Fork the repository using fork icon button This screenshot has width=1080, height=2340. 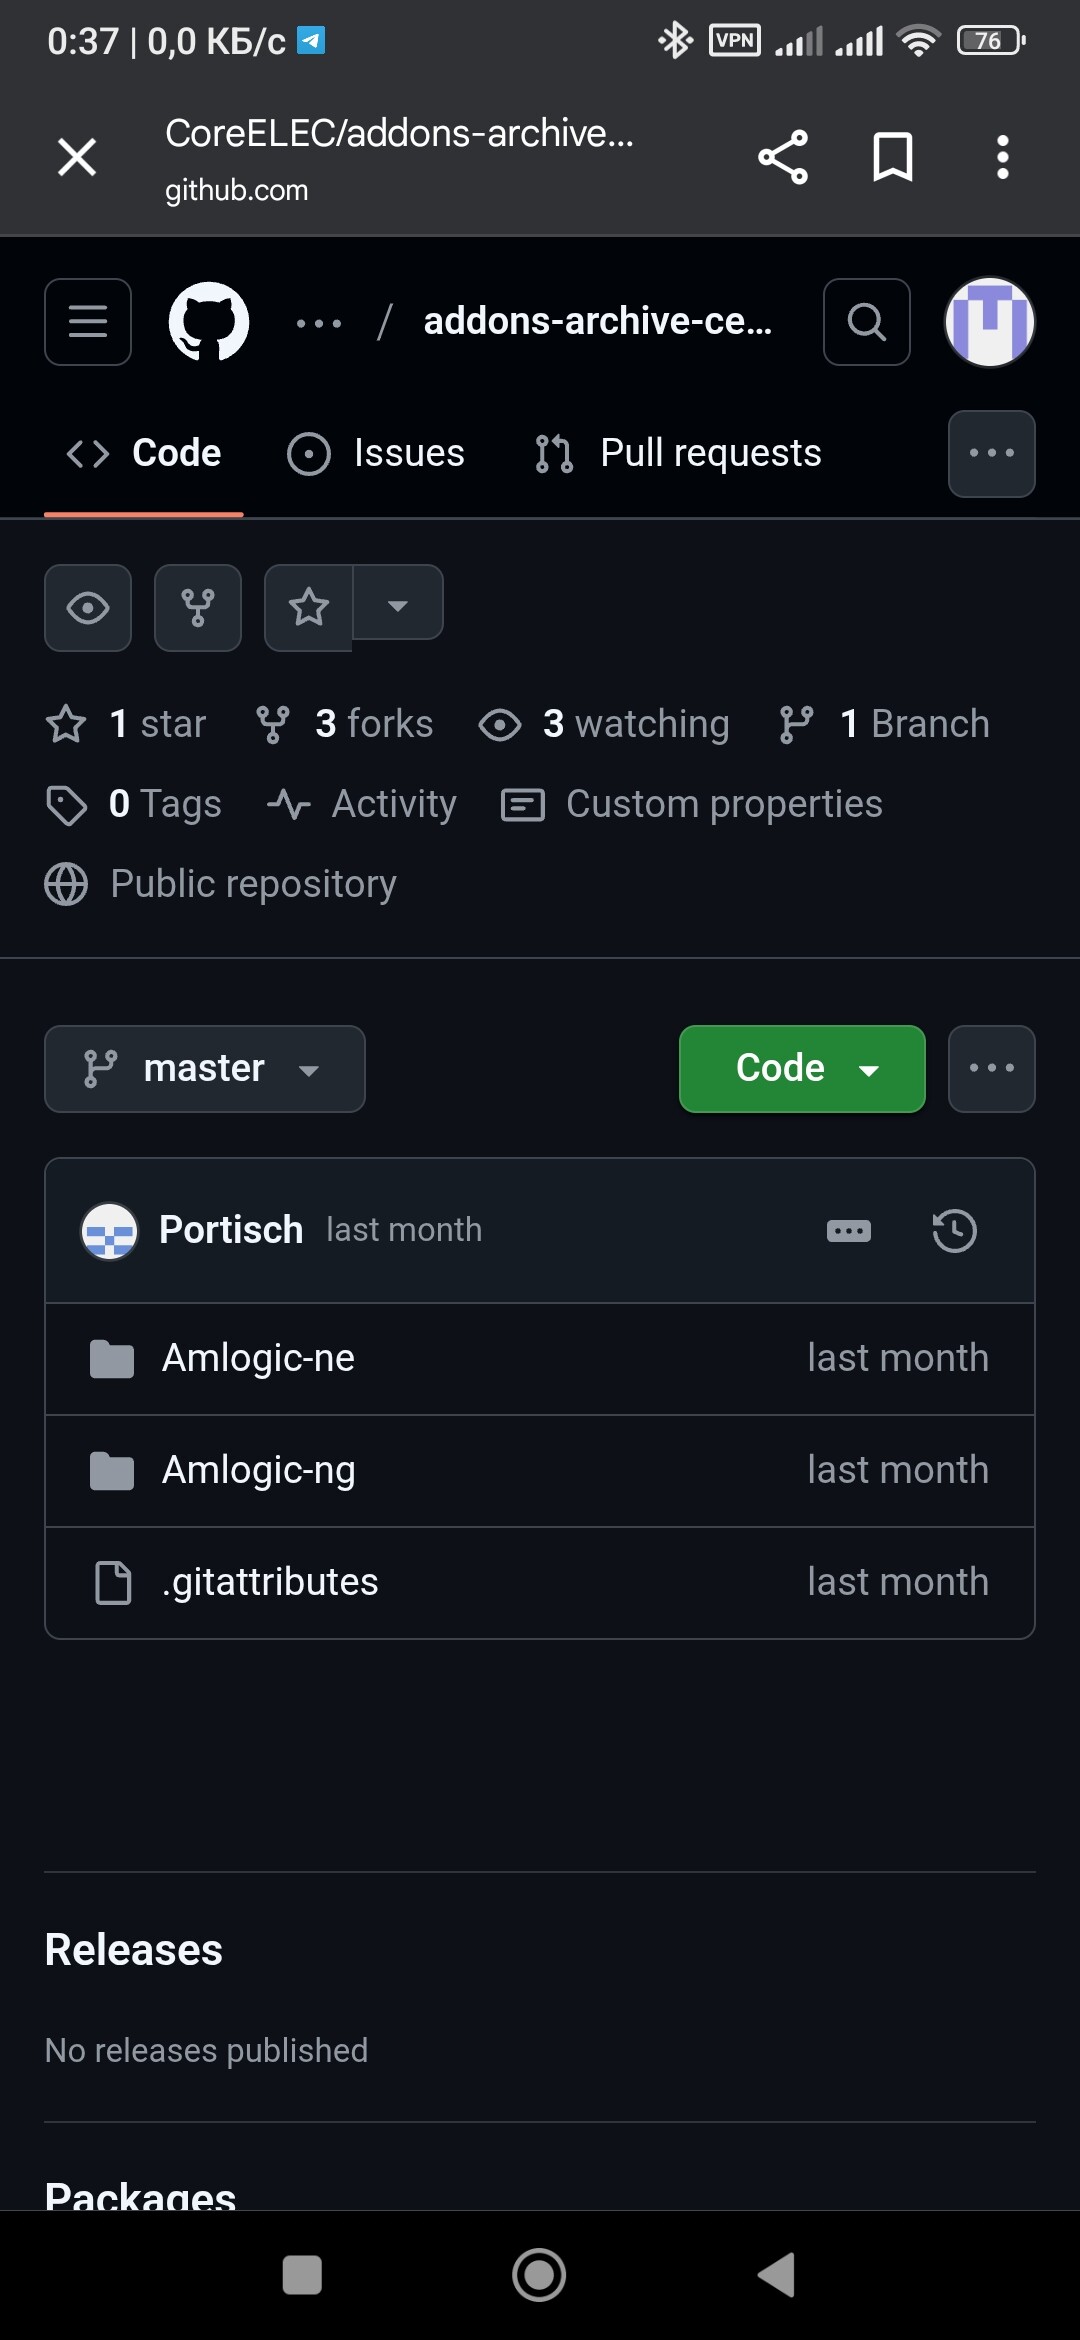click(x=198, y=608)
